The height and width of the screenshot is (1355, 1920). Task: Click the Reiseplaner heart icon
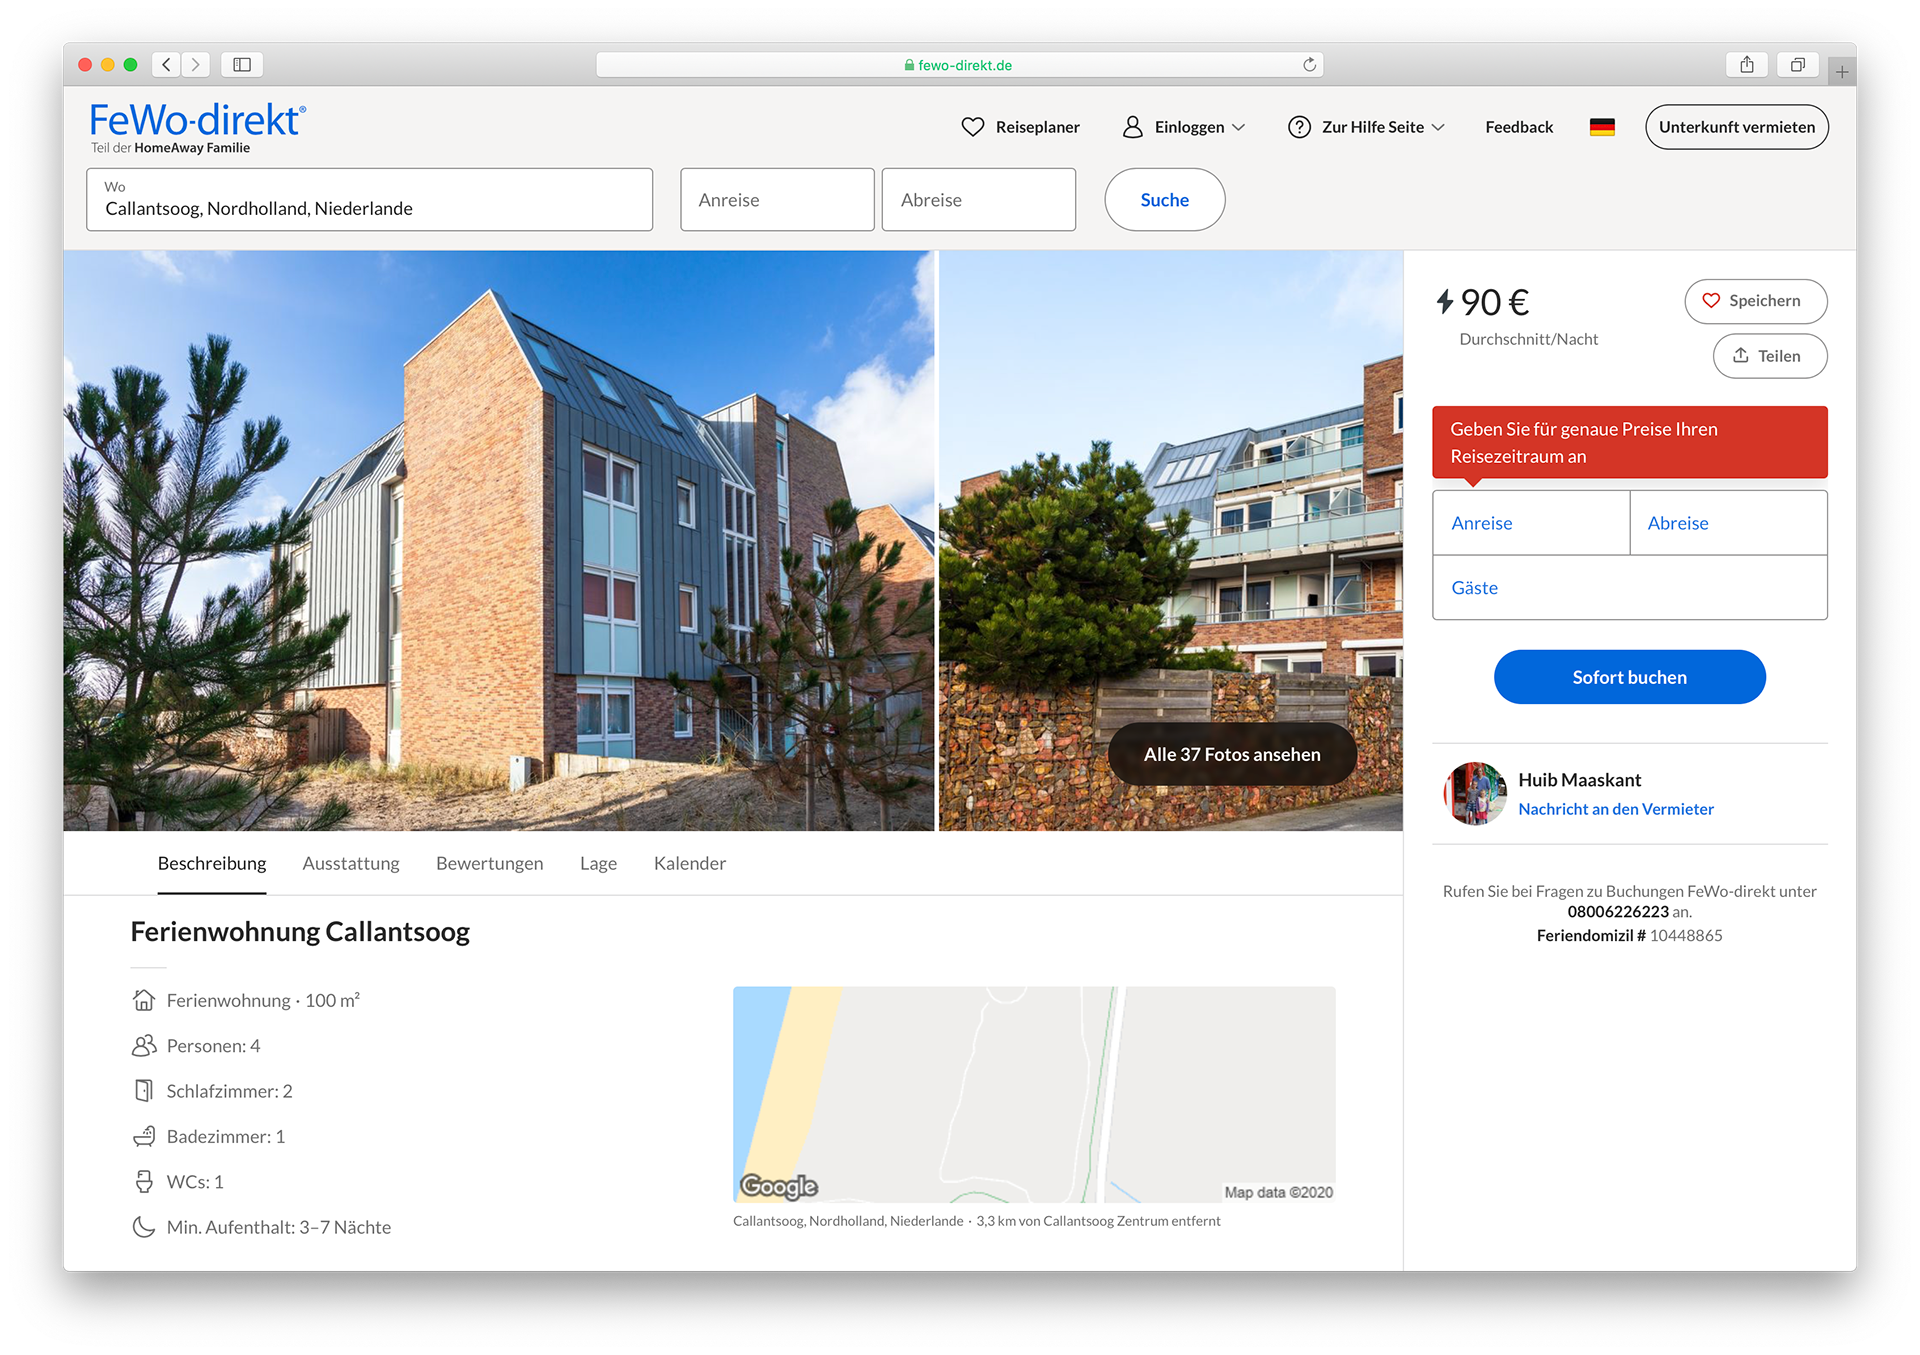(x=972, y=127)
